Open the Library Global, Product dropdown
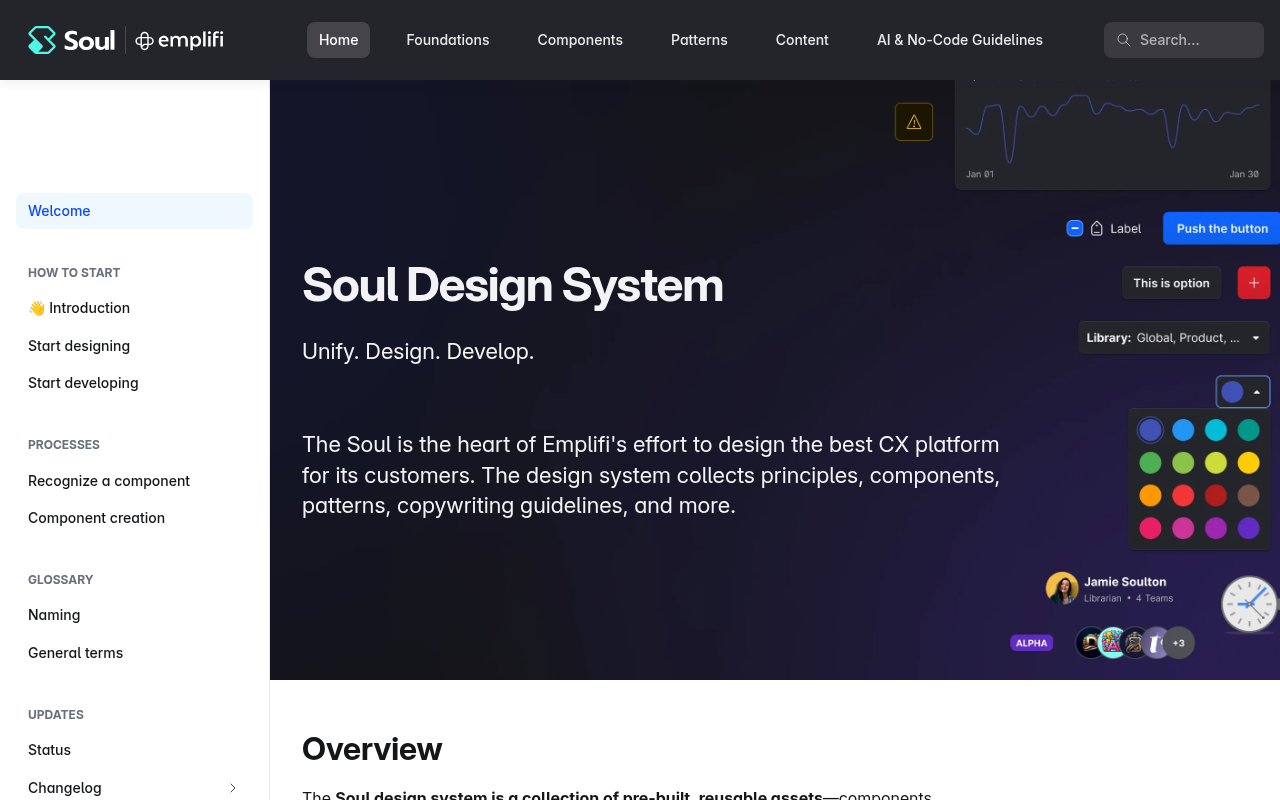This screenshot has height=800, width=1280. [1174, 338]
